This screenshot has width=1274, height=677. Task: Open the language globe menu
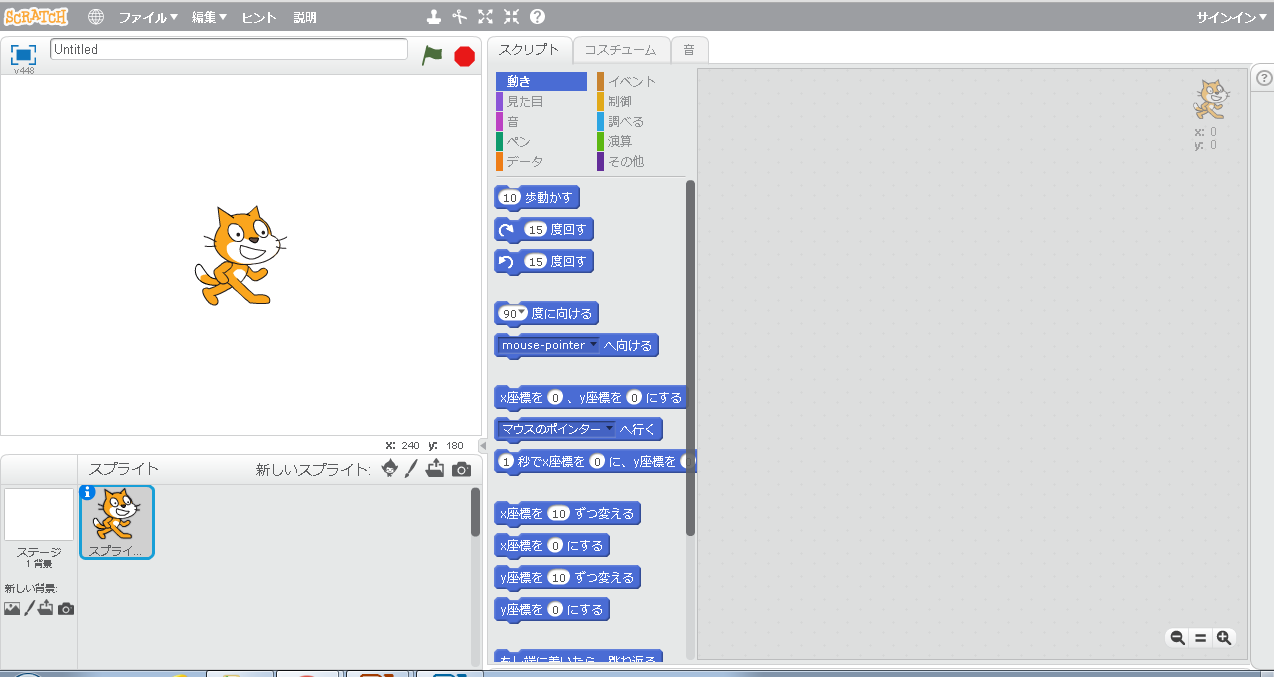click(96, 17)
